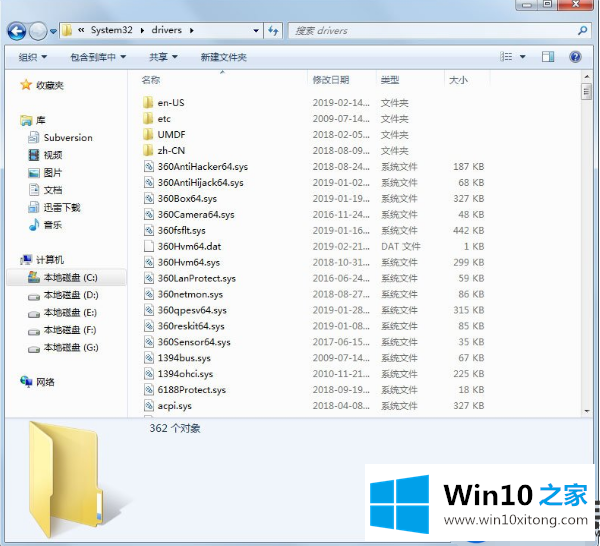This screenshot has height=546, width=600.
Task: Select drivers in the address path
Action: tap(166, 30)
